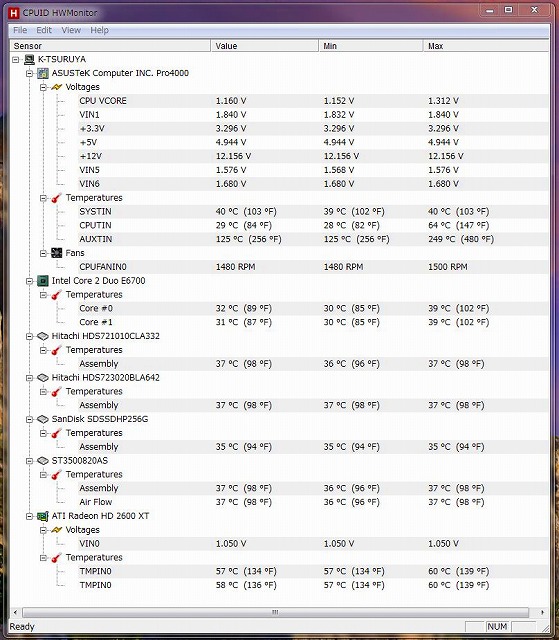Click the K-TSURUYA computer icon
Screen dimensions: 559x640
29,60
